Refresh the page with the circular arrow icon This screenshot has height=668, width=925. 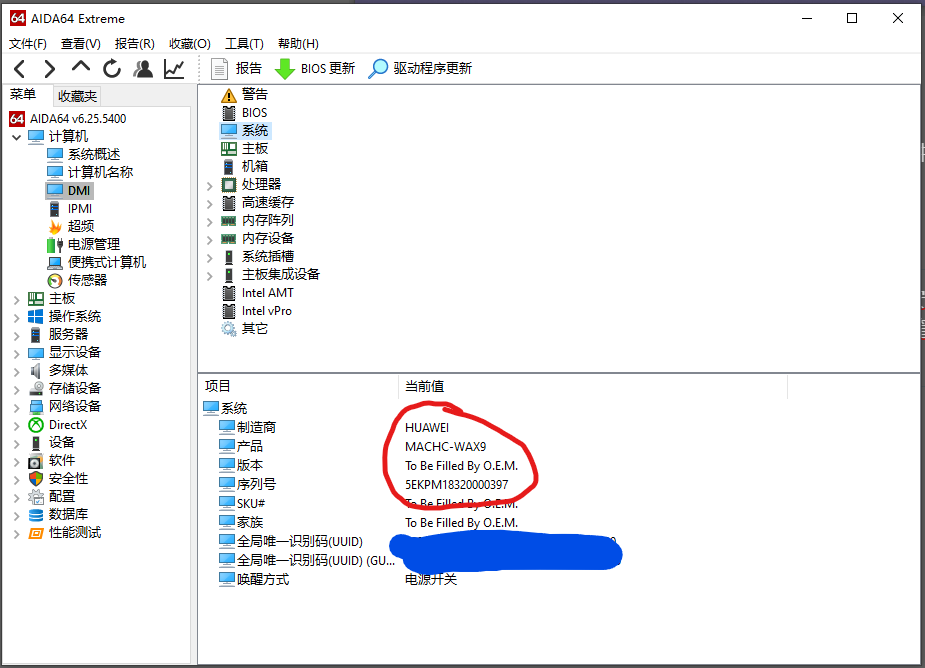[112, 69]
